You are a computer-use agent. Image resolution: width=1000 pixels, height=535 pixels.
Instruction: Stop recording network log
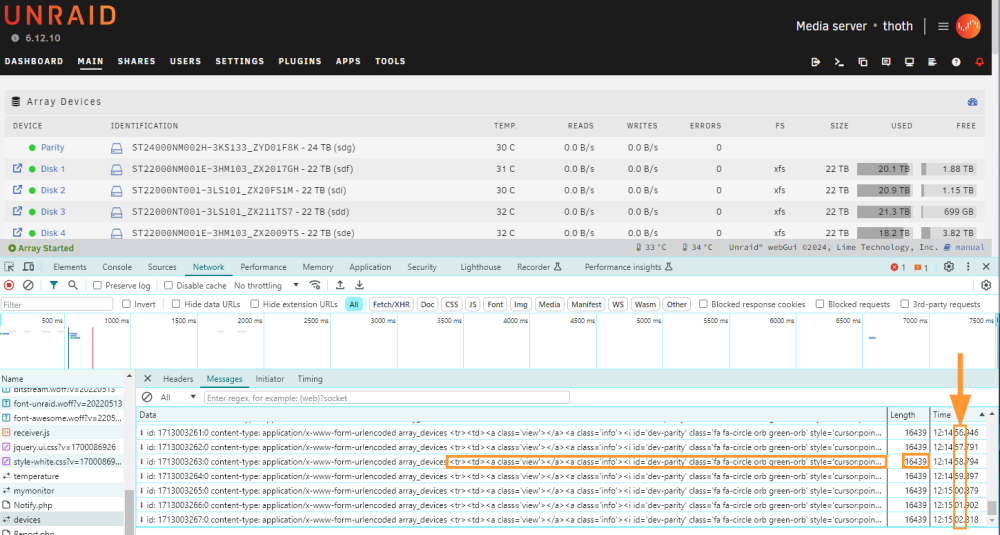pos(9,285)
